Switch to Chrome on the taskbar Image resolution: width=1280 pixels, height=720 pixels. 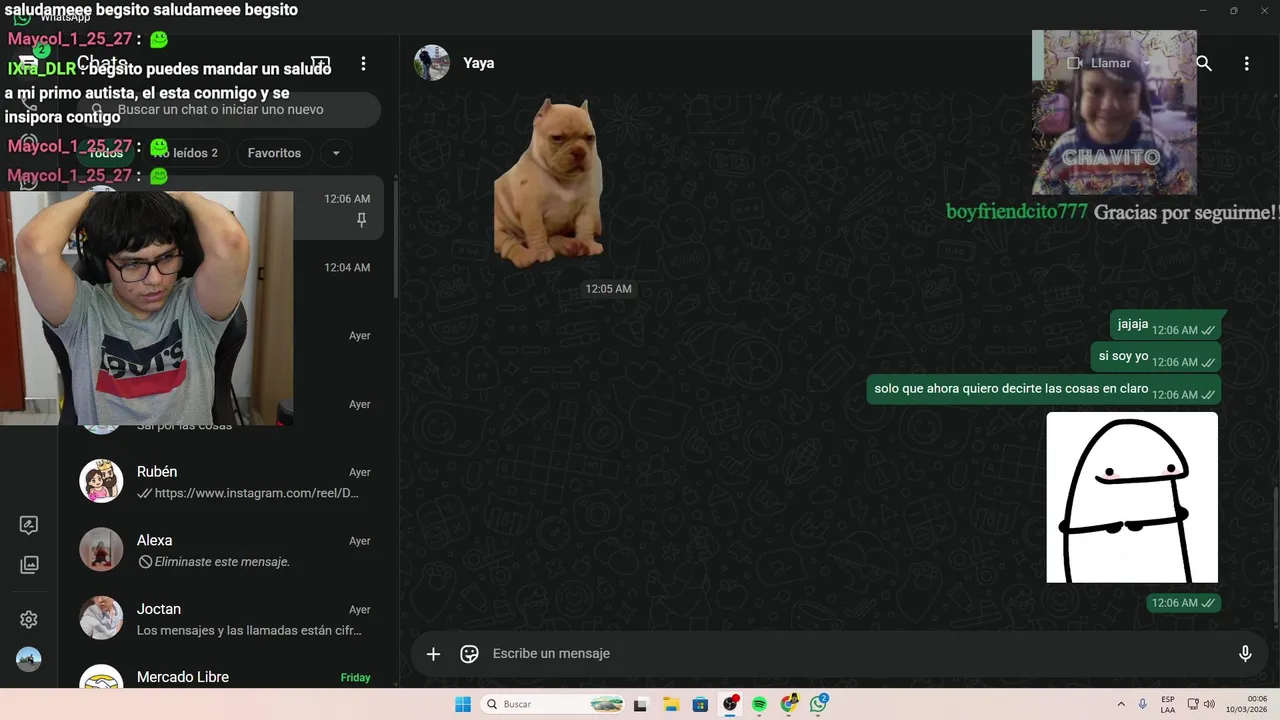pyautogui.click(x=789, y=704)
